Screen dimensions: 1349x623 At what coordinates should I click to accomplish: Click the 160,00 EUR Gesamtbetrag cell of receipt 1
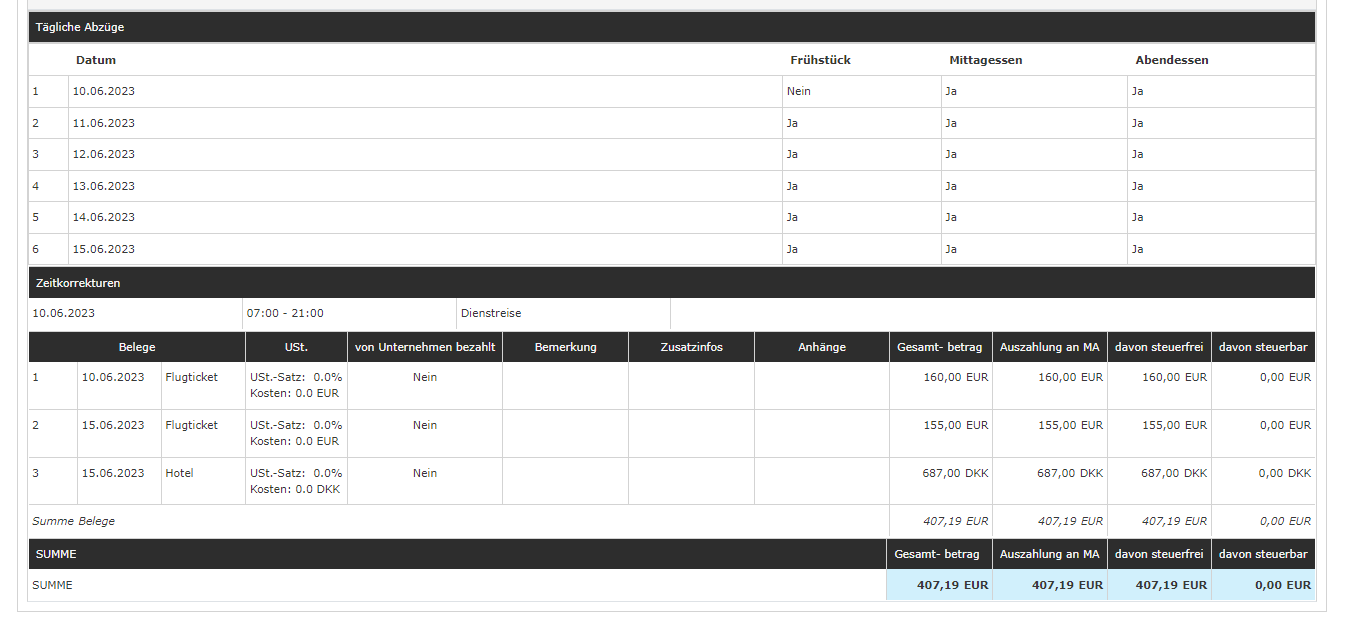pyautogui.click(x=954, y=378)
